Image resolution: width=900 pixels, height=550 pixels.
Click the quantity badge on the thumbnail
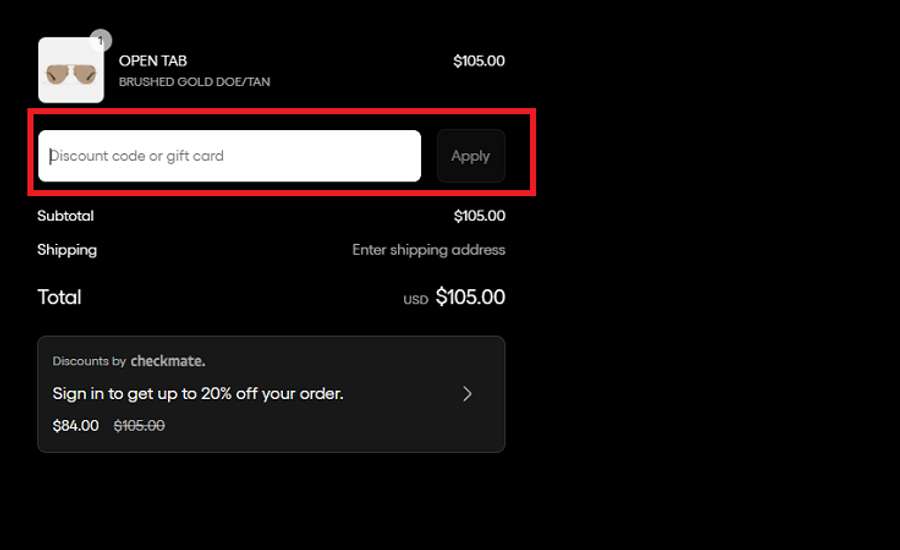coord(100,41)
